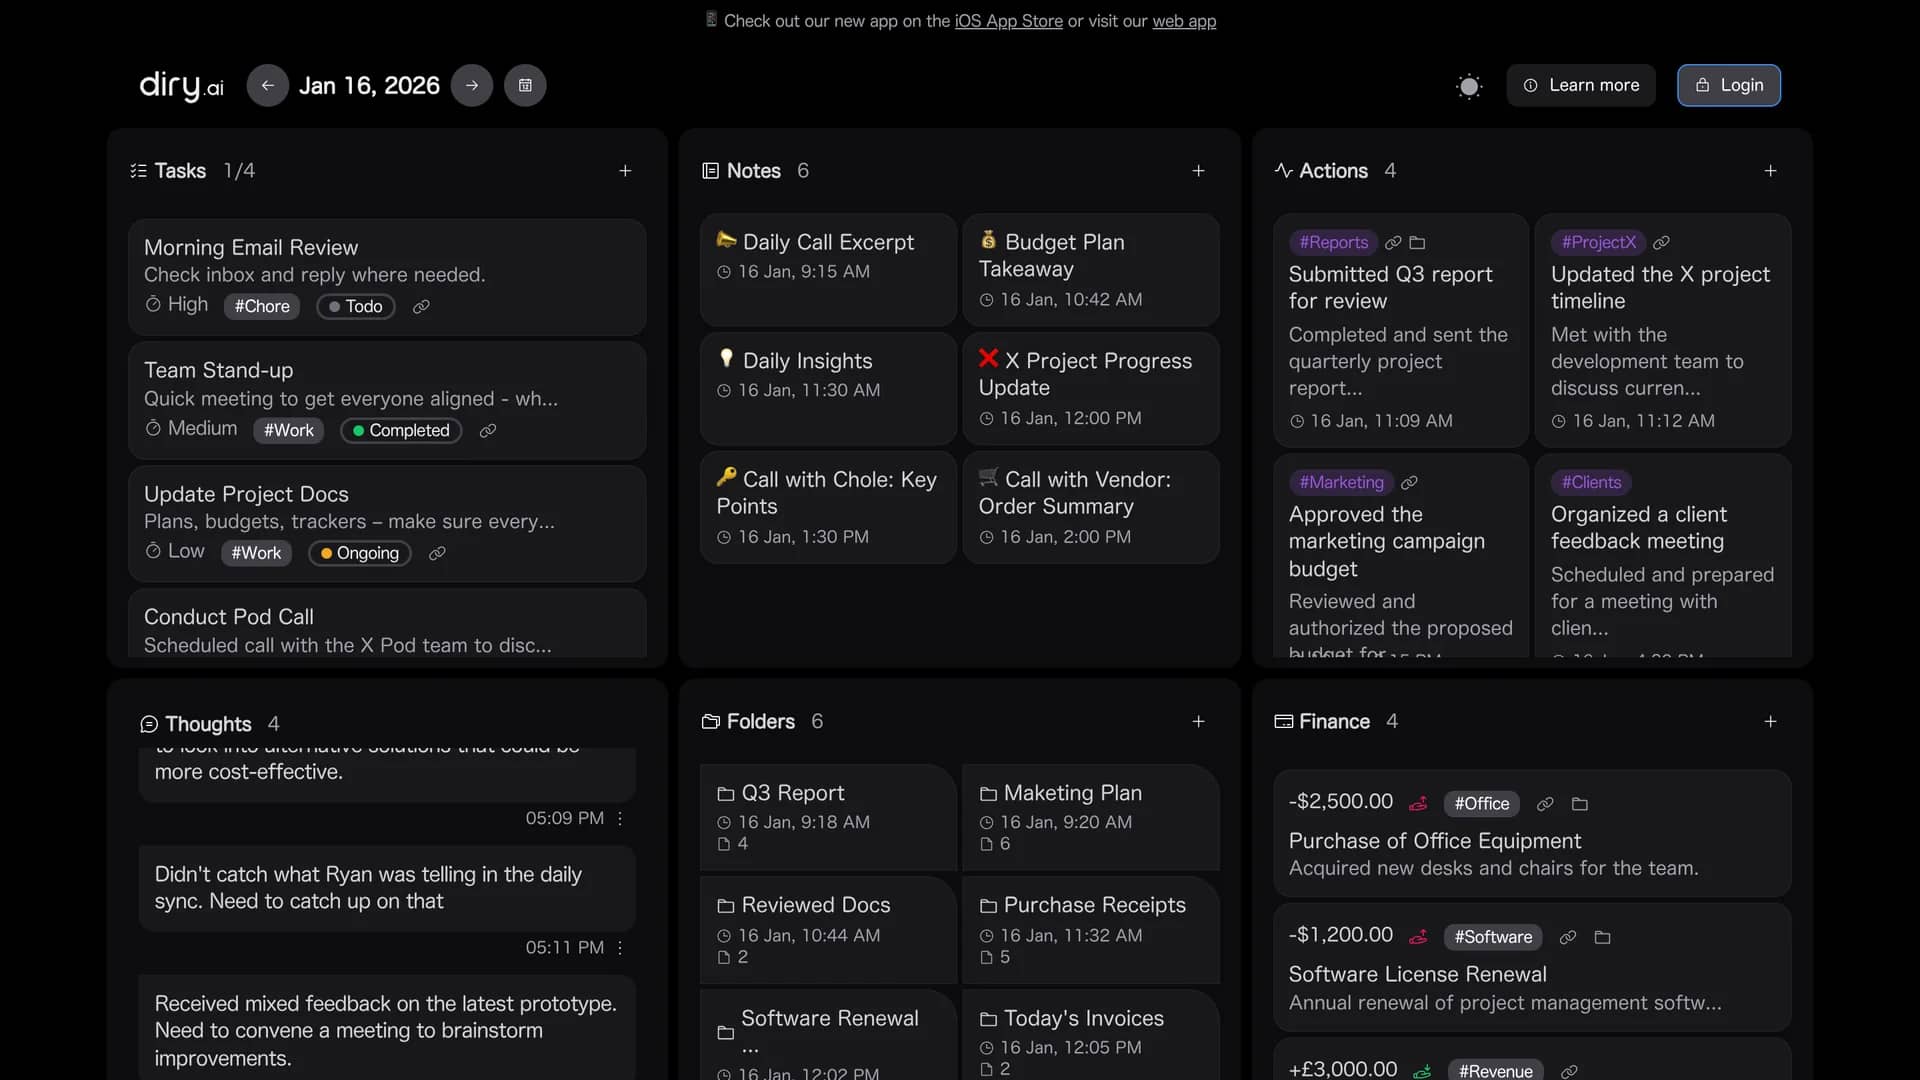
Task: Toggle light/dark theme sun icon
Action: [x=1469, y=86]
